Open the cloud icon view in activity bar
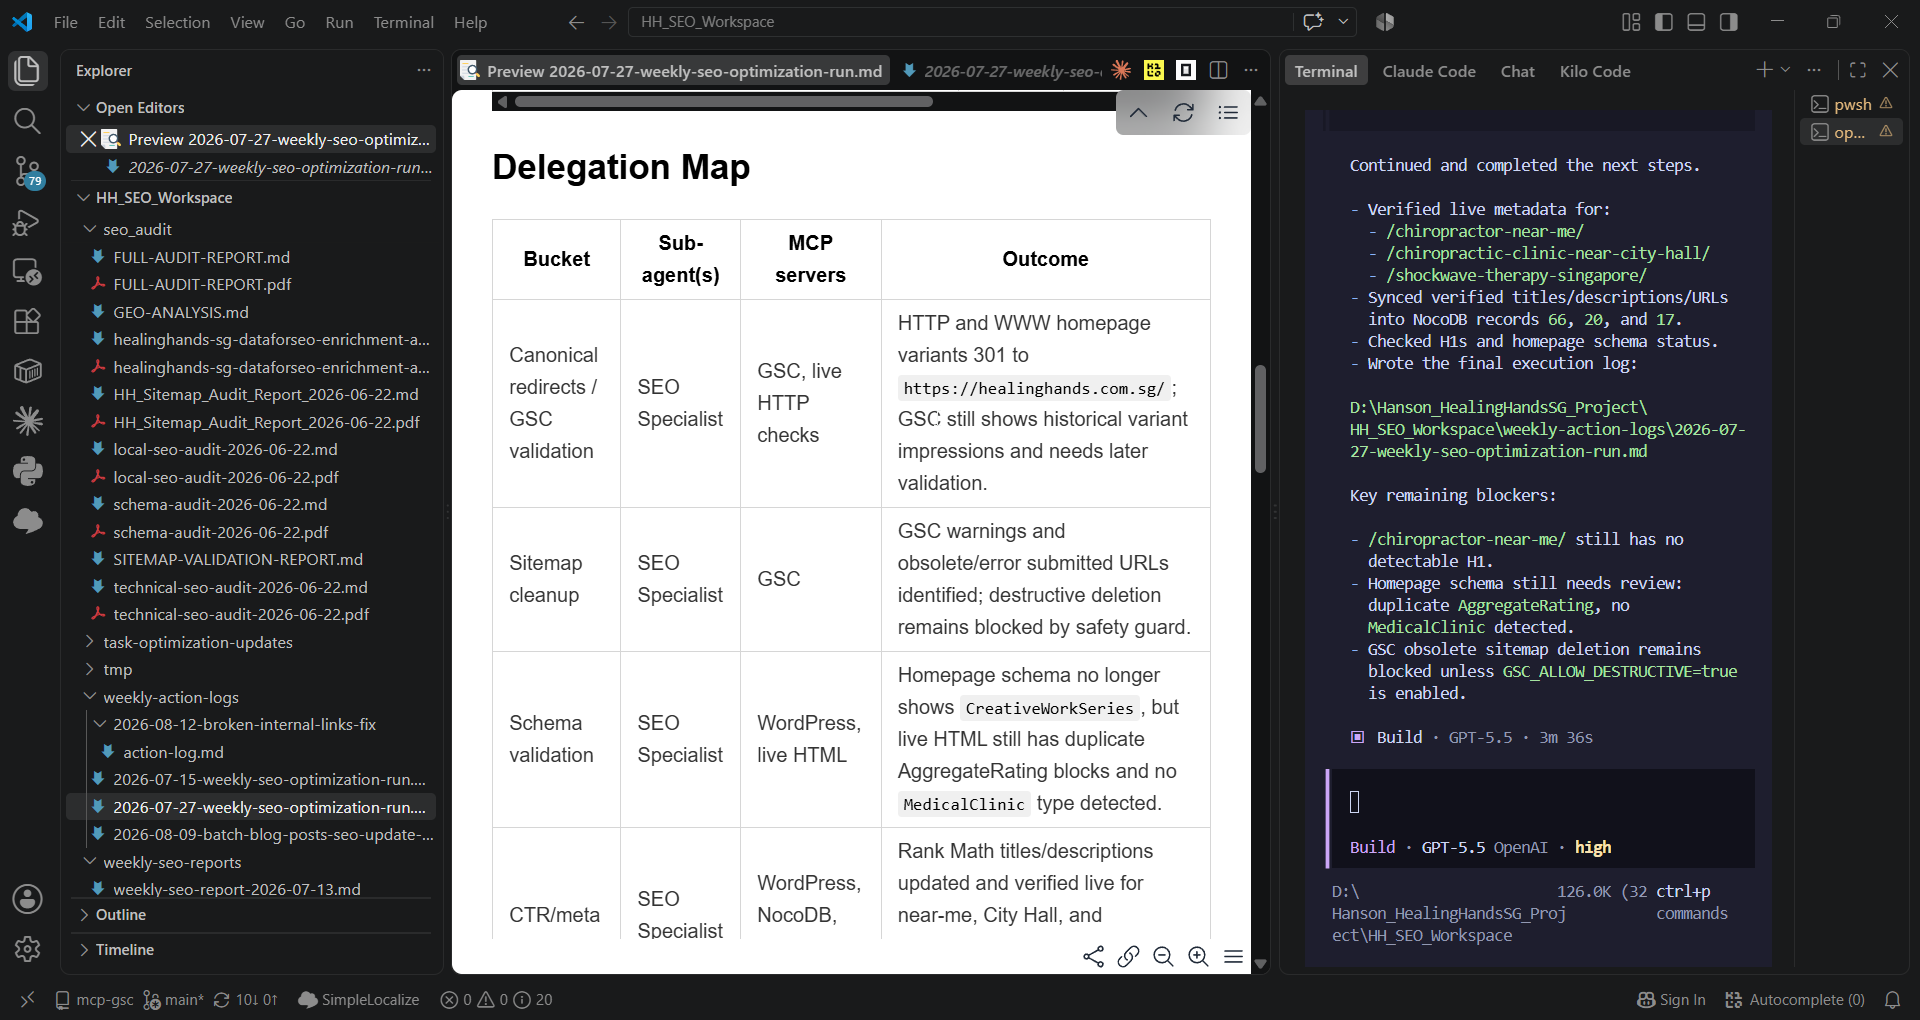Viewport: 1920px width, 1020px height. point(27,520)
